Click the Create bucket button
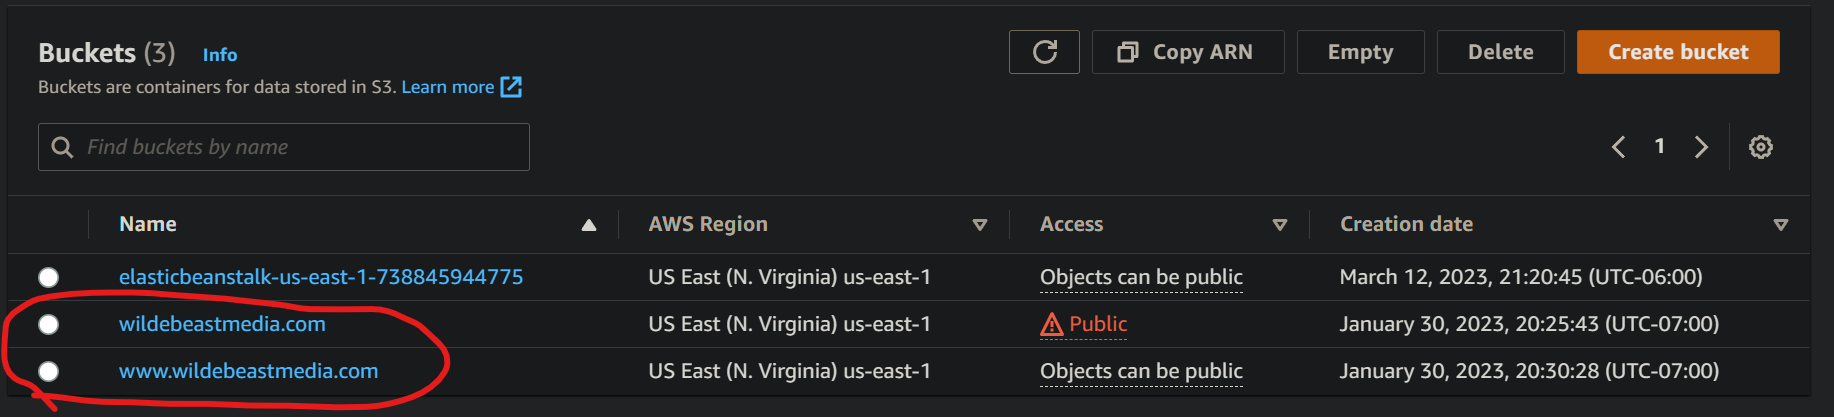The image size is (1834, 417). tap(1677, 52)
